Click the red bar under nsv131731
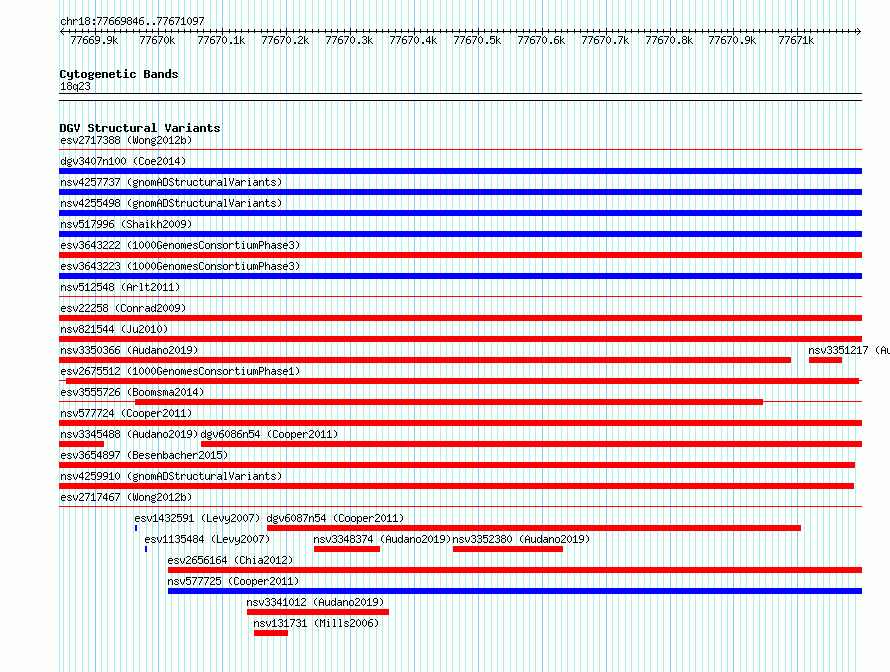This screenshot has width=890, height=672. [x=271, y=633]
